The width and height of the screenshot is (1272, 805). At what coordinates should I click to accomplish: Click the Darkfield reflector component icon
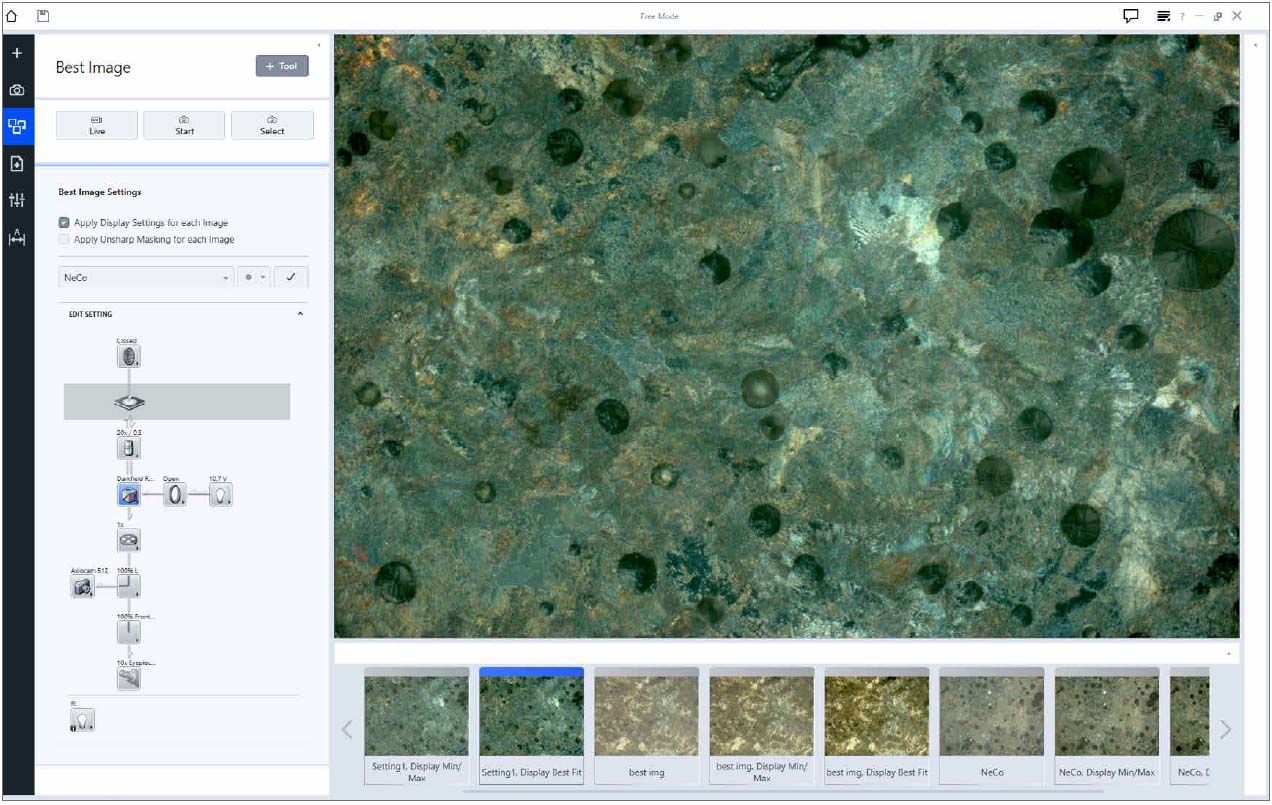pos(128,494)
